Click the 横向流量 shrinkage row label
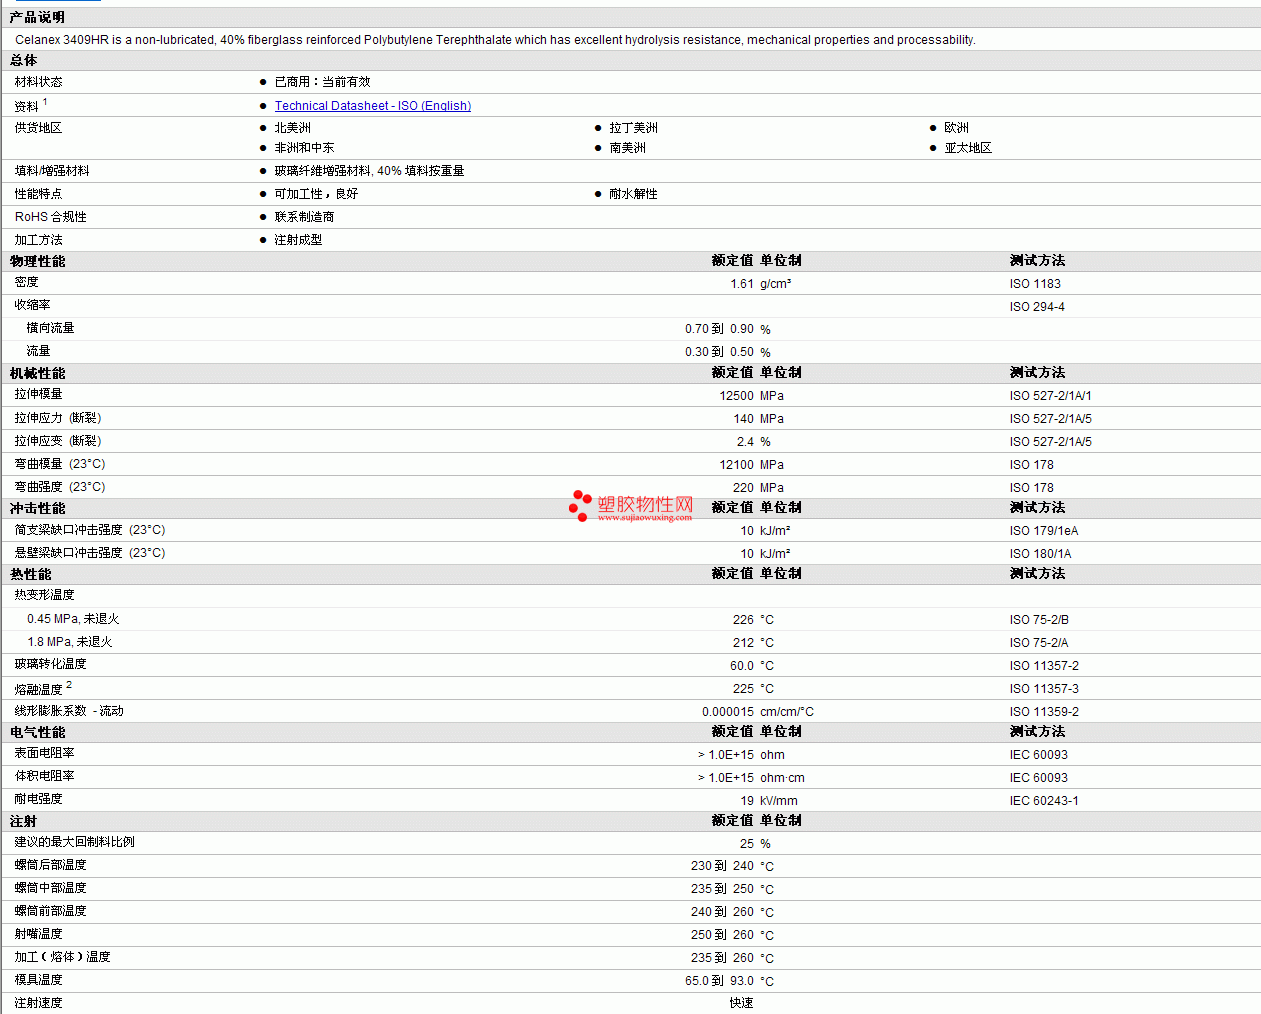Viewport: 1261px width, 1014px height. [x=51, y=328]
